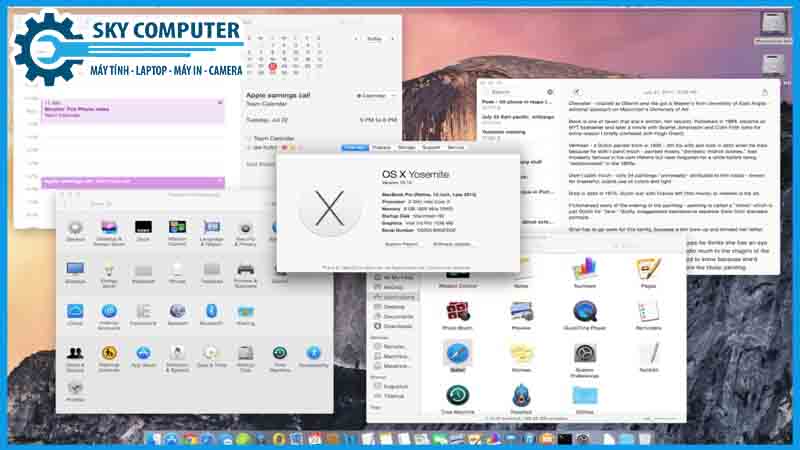This screenshot has width=800, height=450.
Task: Select Reminders app in Finder
Action: tap(648, 315)
